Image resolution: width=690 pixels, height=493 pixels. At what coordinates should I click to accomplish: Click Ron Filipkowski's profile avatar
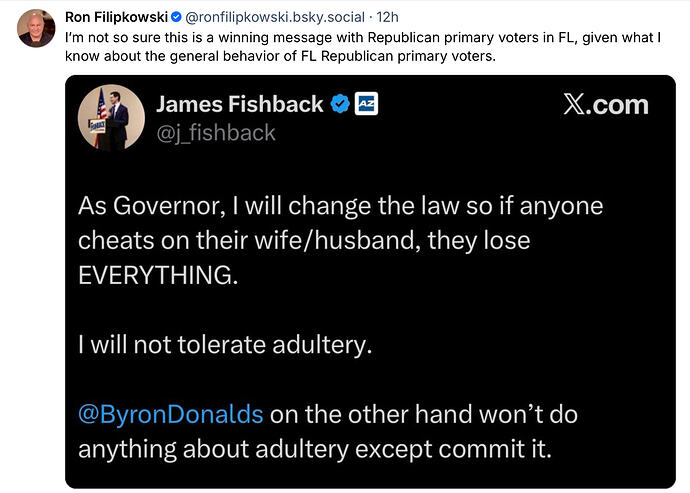[x=36, y=29]
